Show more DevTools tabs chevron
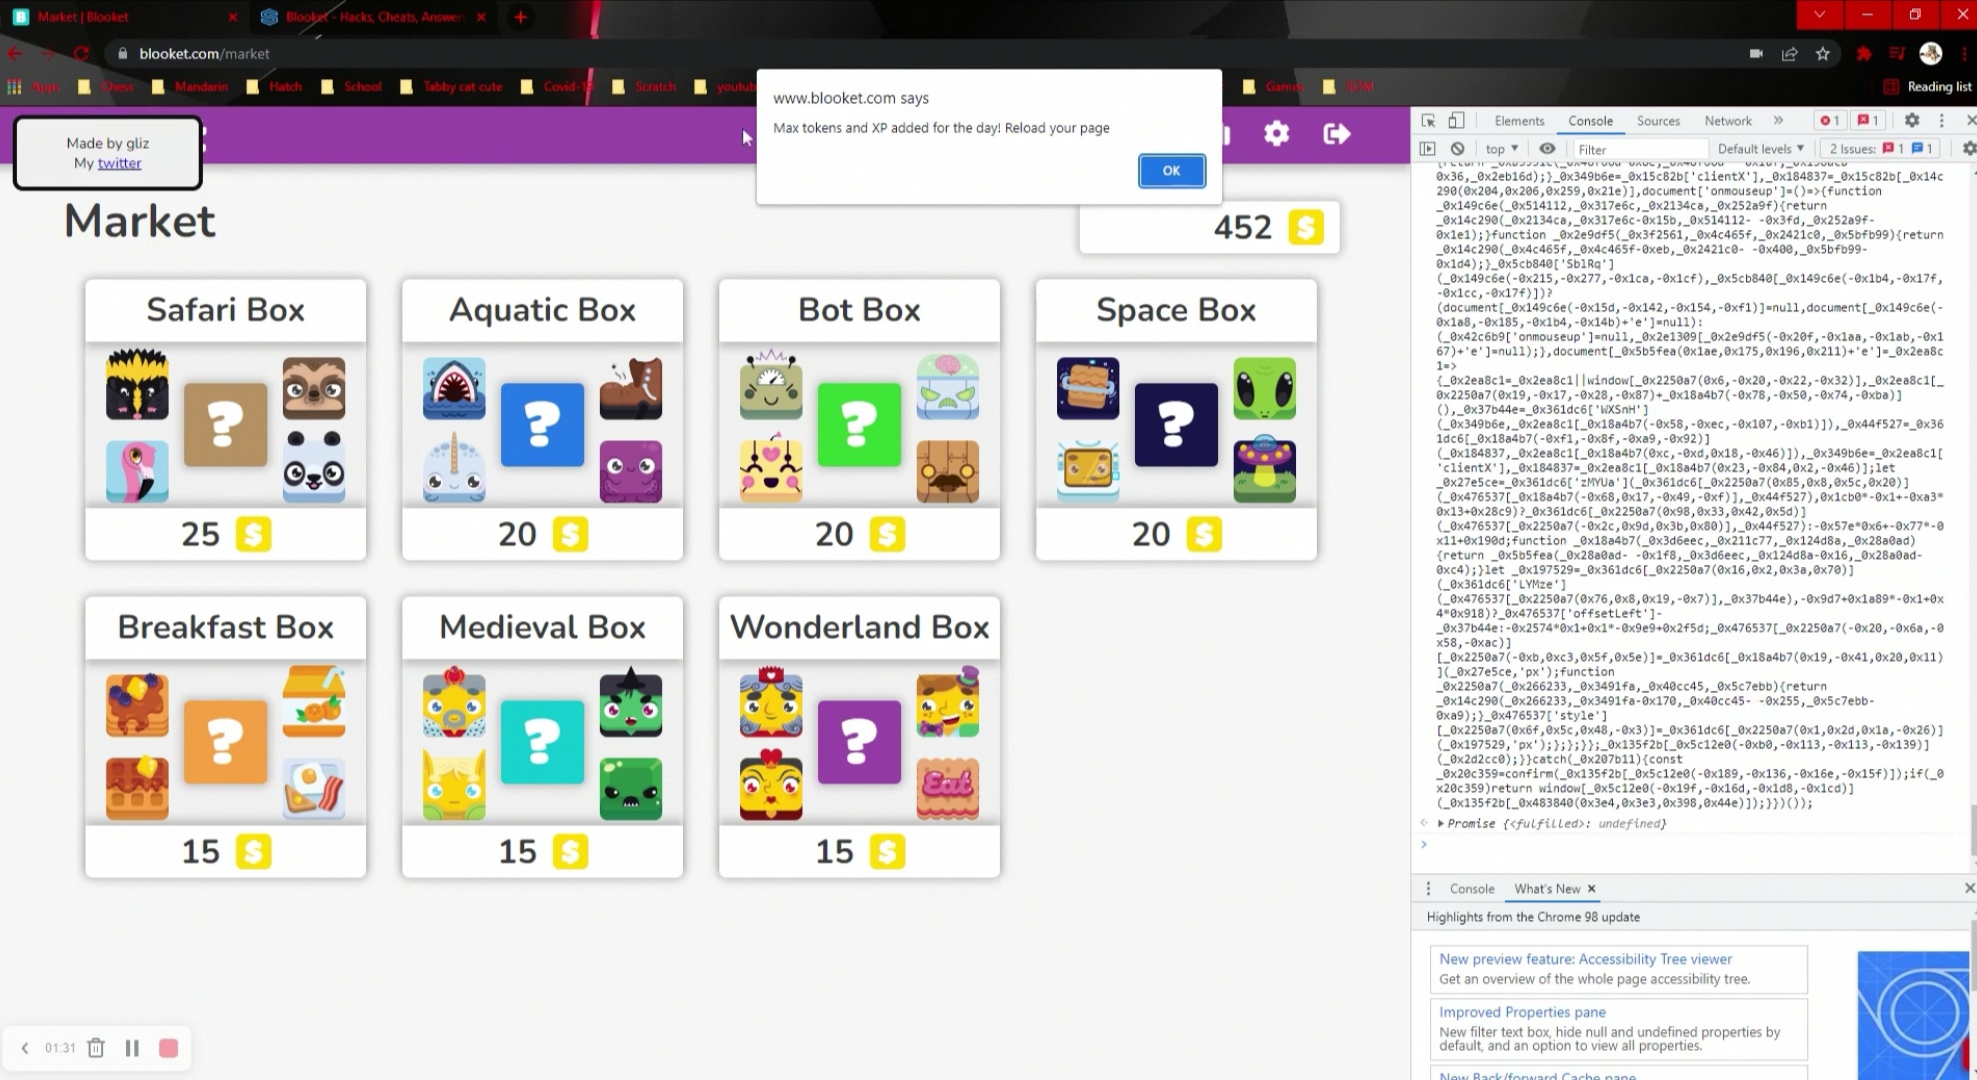Image resolution: width=1977 pixels, height=1080 pixels. [1778, 120]
